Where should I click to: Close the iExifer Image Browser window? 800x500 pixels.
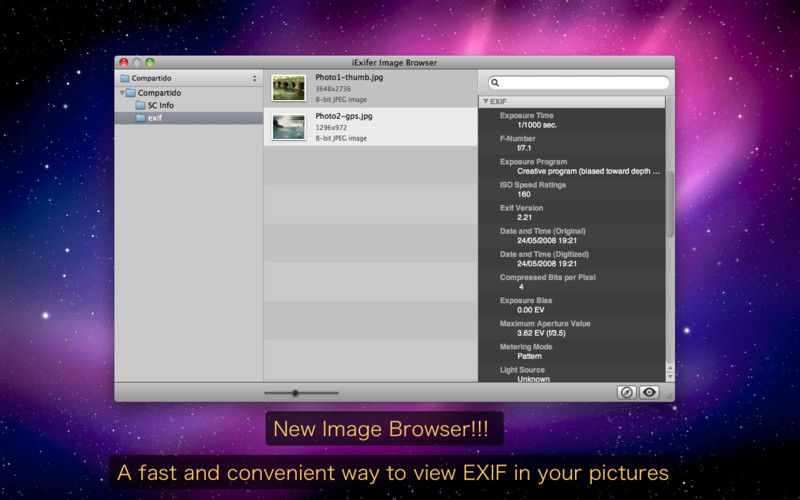click(124, 62)
